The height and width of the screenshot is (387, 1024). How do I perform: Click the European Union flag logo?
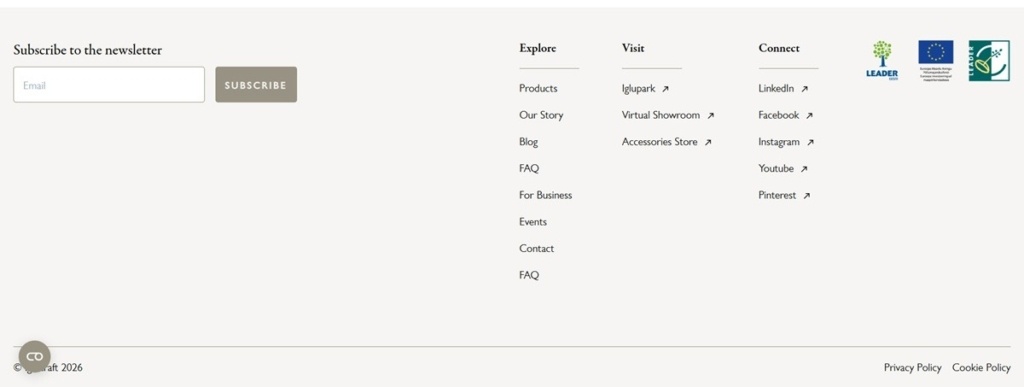click(x=936, y=61)
